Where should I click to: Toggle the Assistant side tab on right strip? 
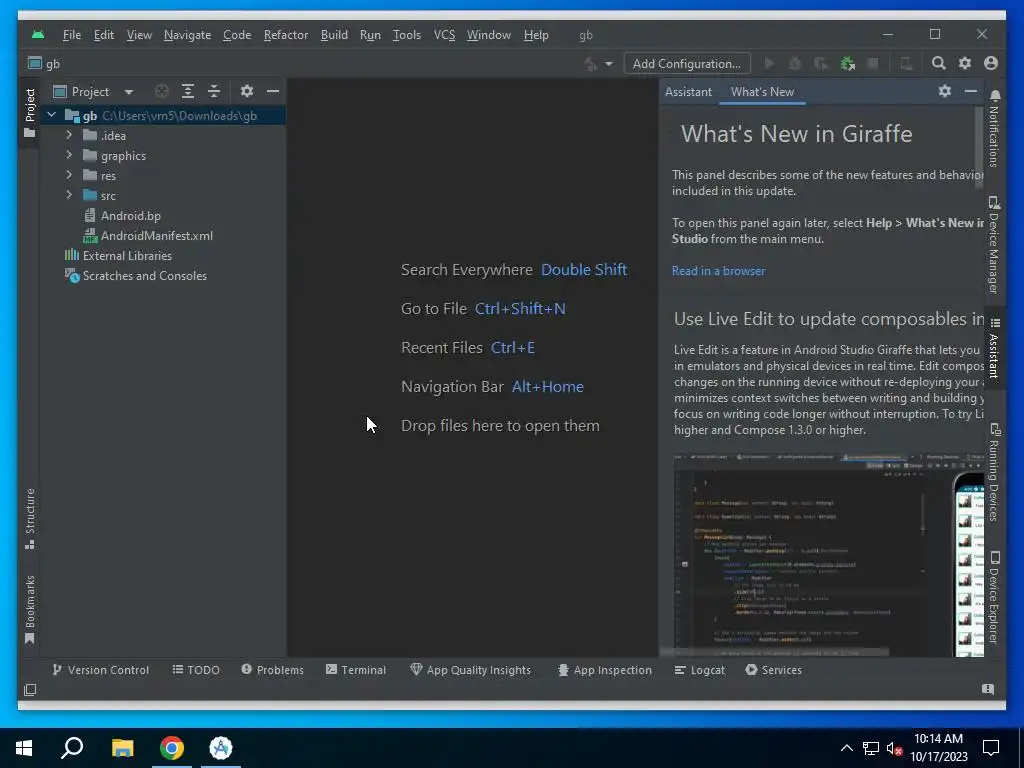click(994, 348)
